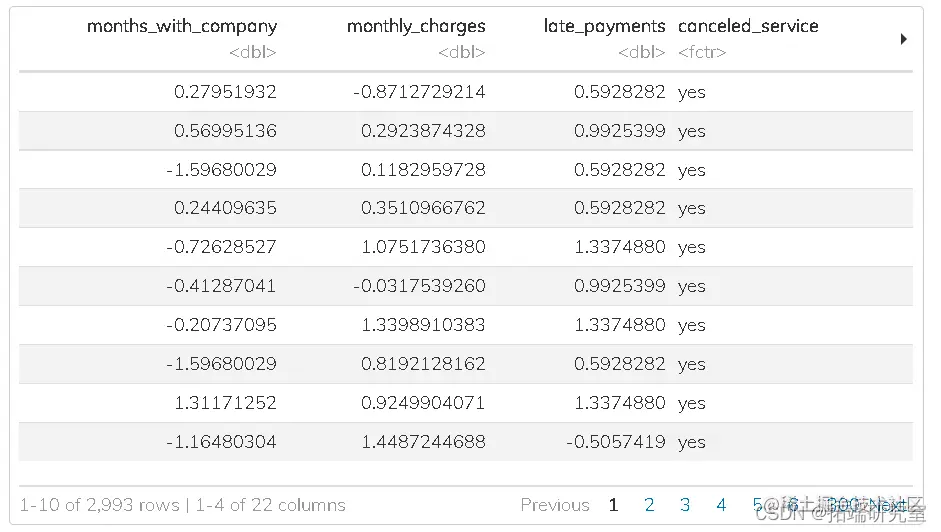Select the cell with value -0.8712729214
941x532 pixels.
tap(419, 92)
